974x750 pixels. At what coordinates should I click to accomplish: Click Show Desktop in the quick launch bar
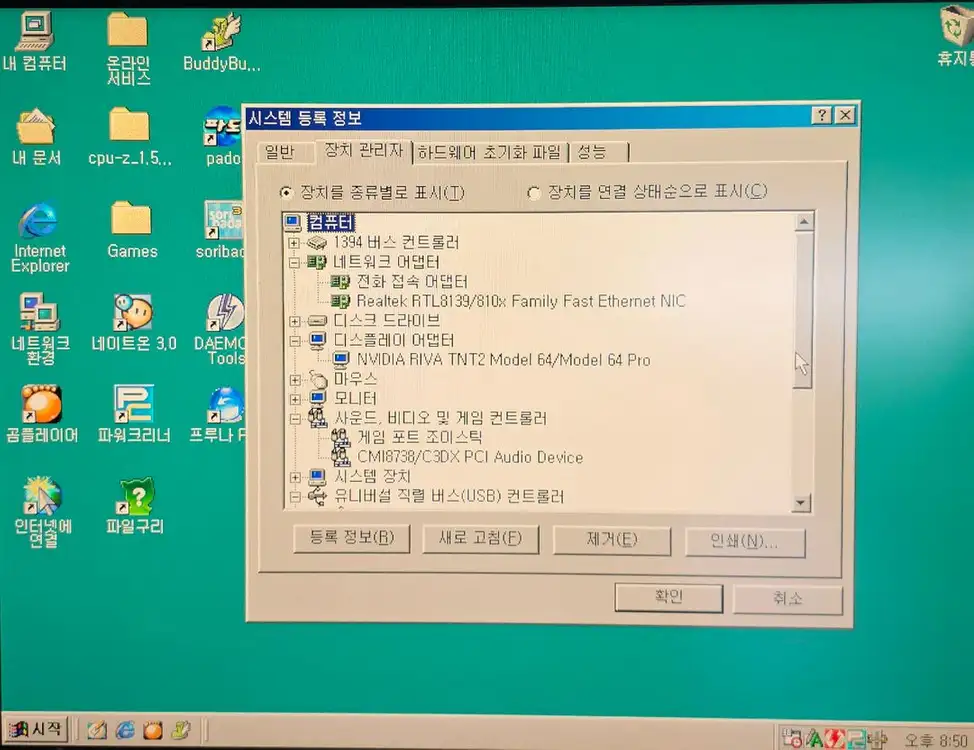(96, 731)
